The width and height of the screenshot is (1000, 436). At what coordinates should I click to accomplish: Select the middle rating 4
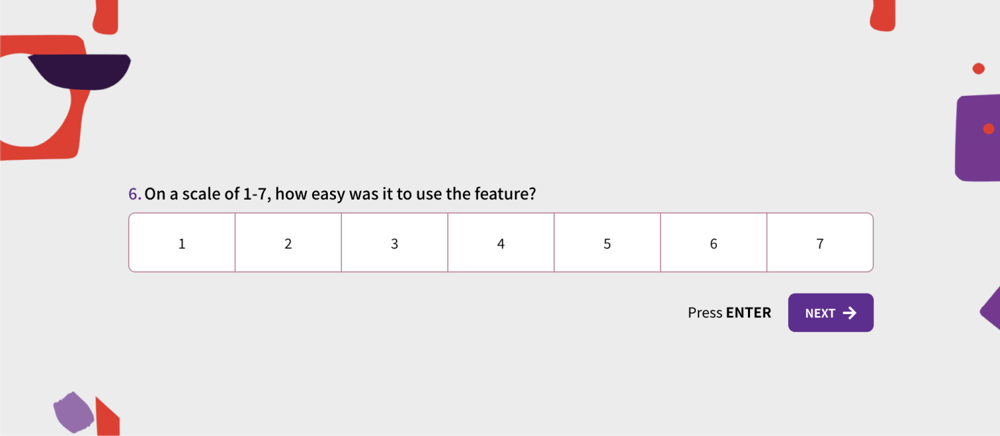[501, 243]
